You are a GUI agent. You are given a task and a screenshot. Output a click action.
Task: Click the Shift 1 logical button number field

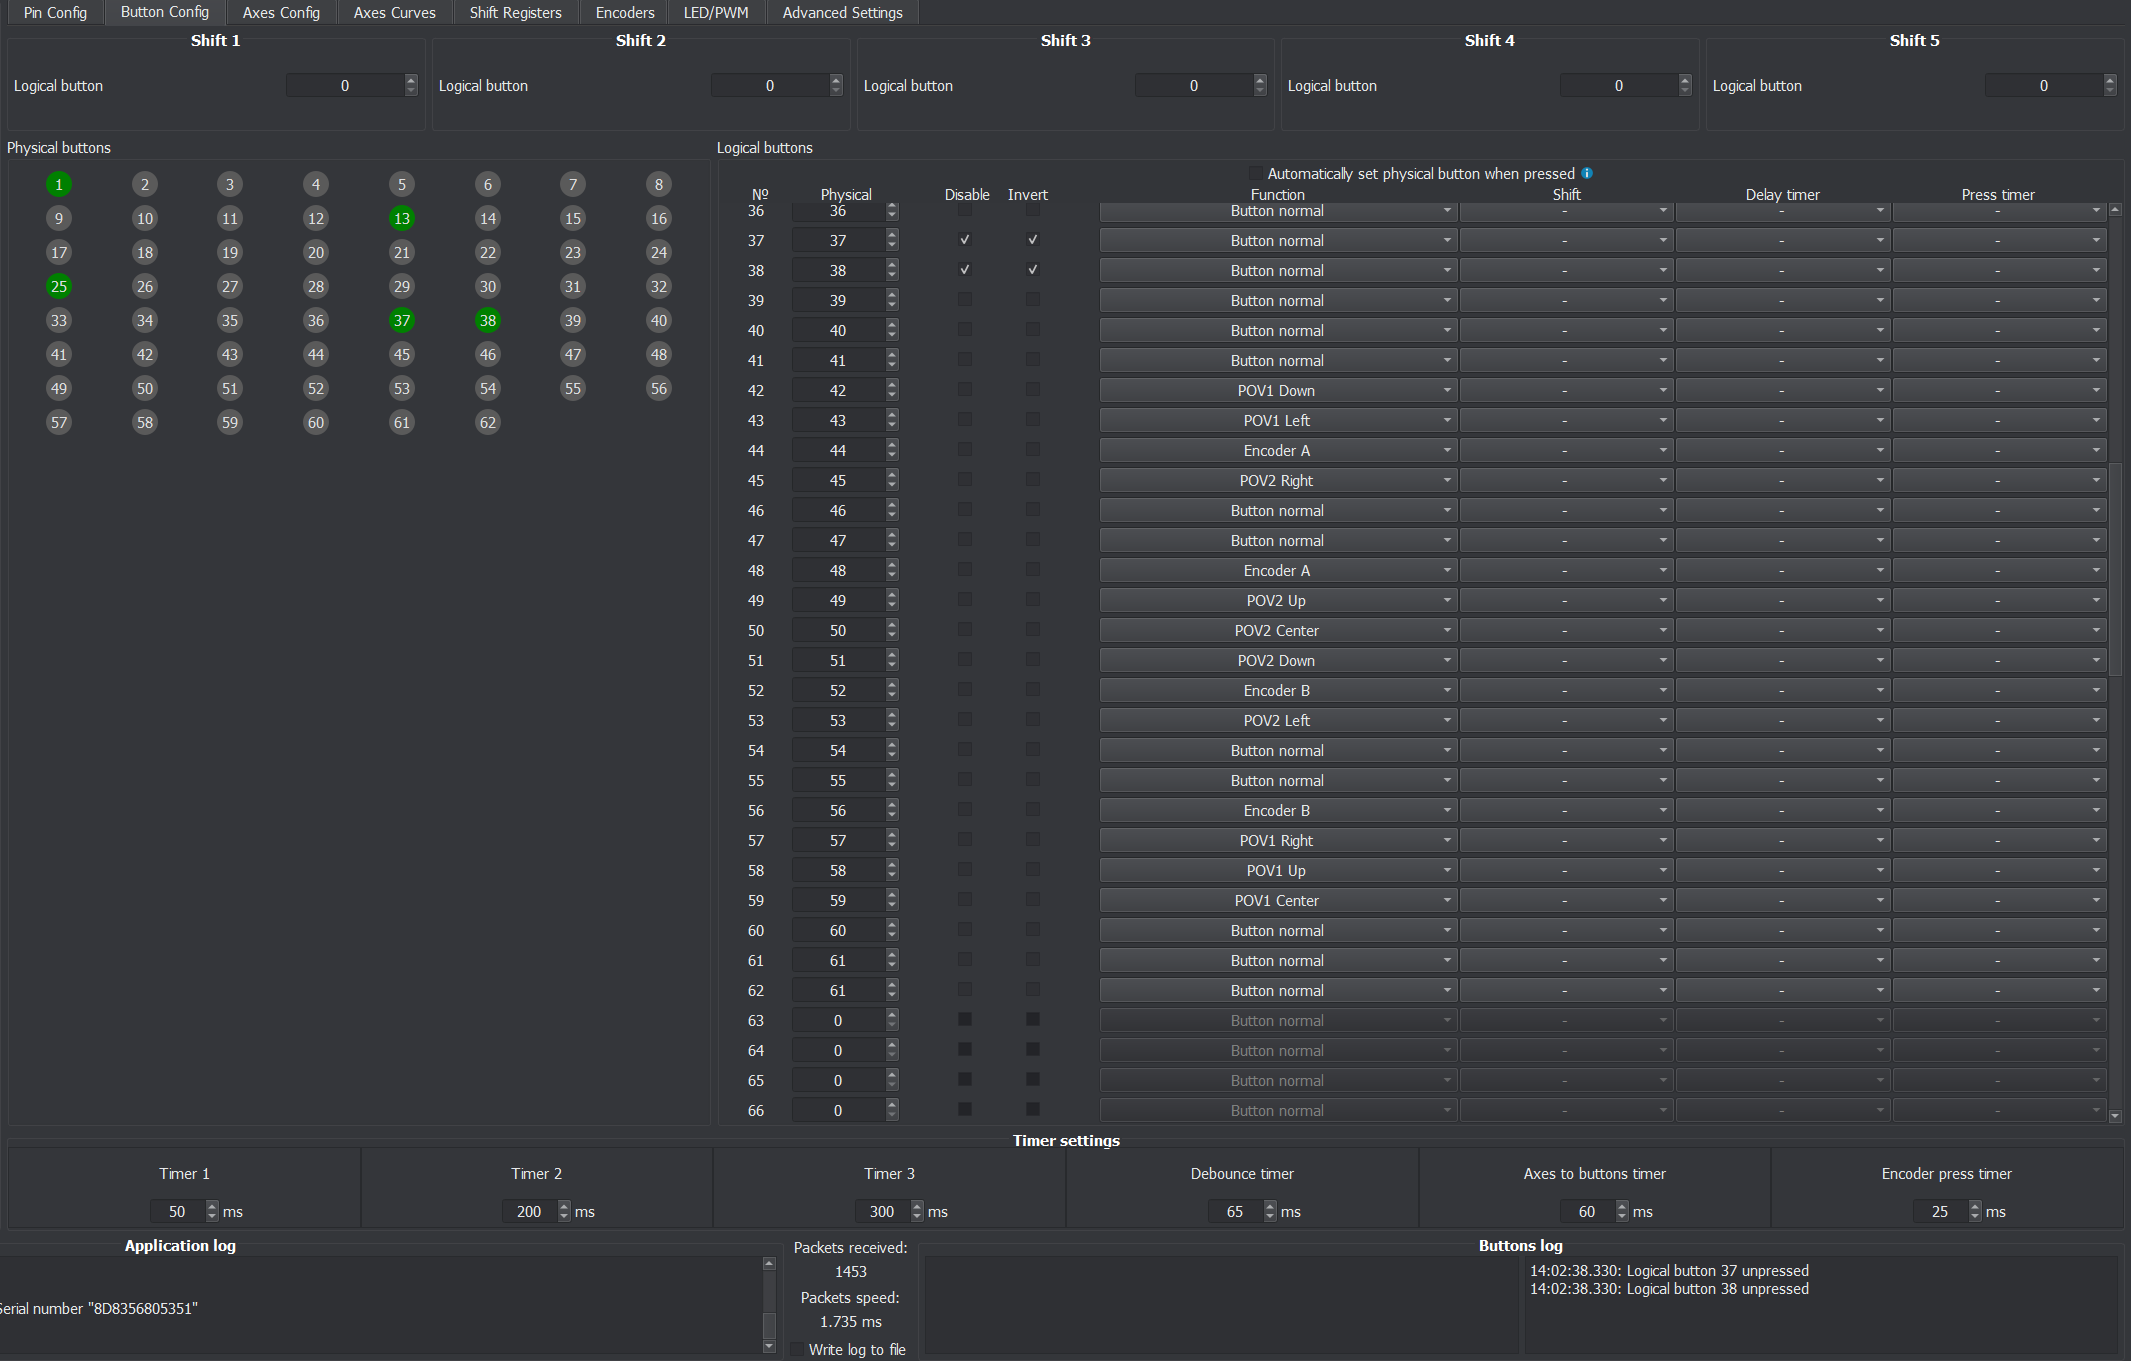click(345, 85)
